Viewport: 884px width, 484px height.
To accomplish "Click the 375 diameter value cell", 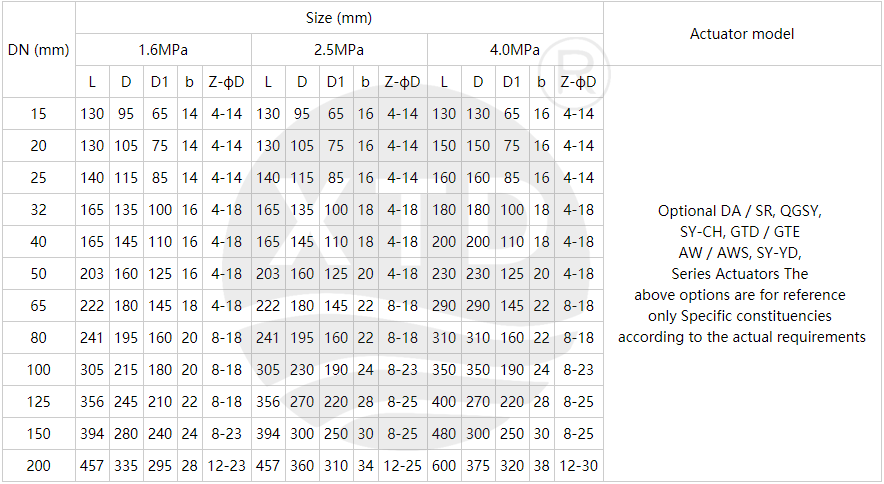I will (478, 466).
